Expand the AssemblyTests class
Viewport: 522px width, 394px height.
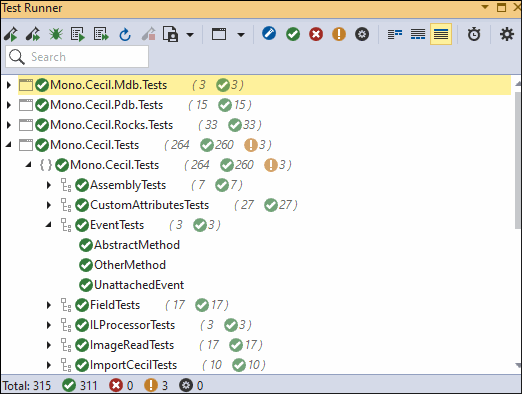click(x=49, y=185)
